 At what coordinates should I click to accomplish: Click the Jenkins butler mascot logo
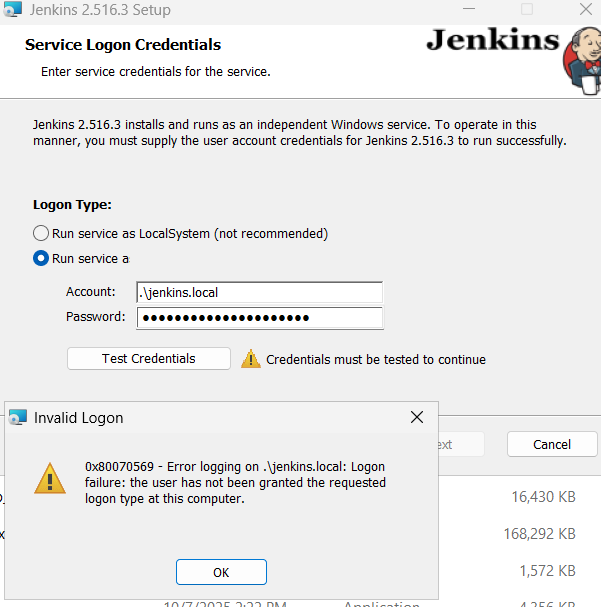click(x=582, y=58)
